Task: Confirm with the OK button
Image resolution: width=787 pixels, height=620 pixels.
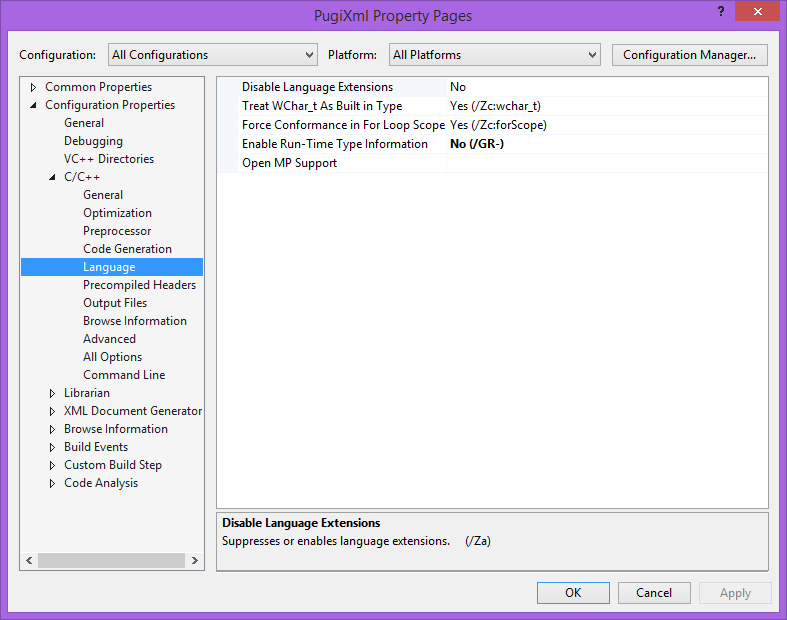Action: pos(573,593)
